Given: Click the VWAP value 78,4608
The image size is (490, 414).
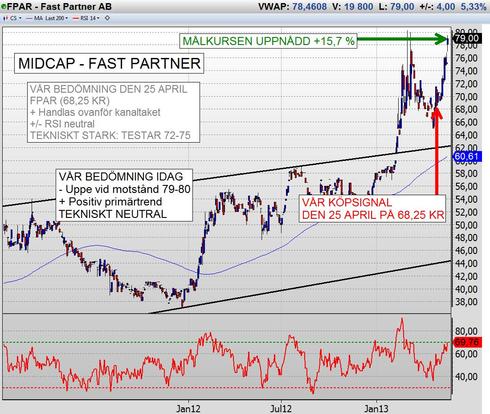Looking at the screenshot, I should click(309, 6).
